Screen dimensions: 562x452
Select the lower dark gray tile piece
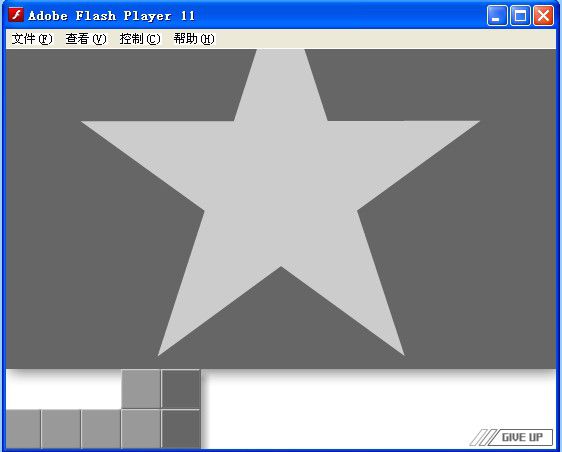(181, 429)
